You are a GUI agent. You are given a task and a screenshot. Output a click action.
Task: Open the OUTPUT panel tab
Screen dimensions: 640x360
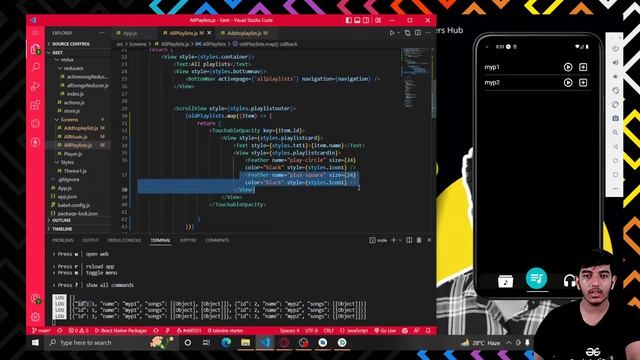click(x=91, y=240)
